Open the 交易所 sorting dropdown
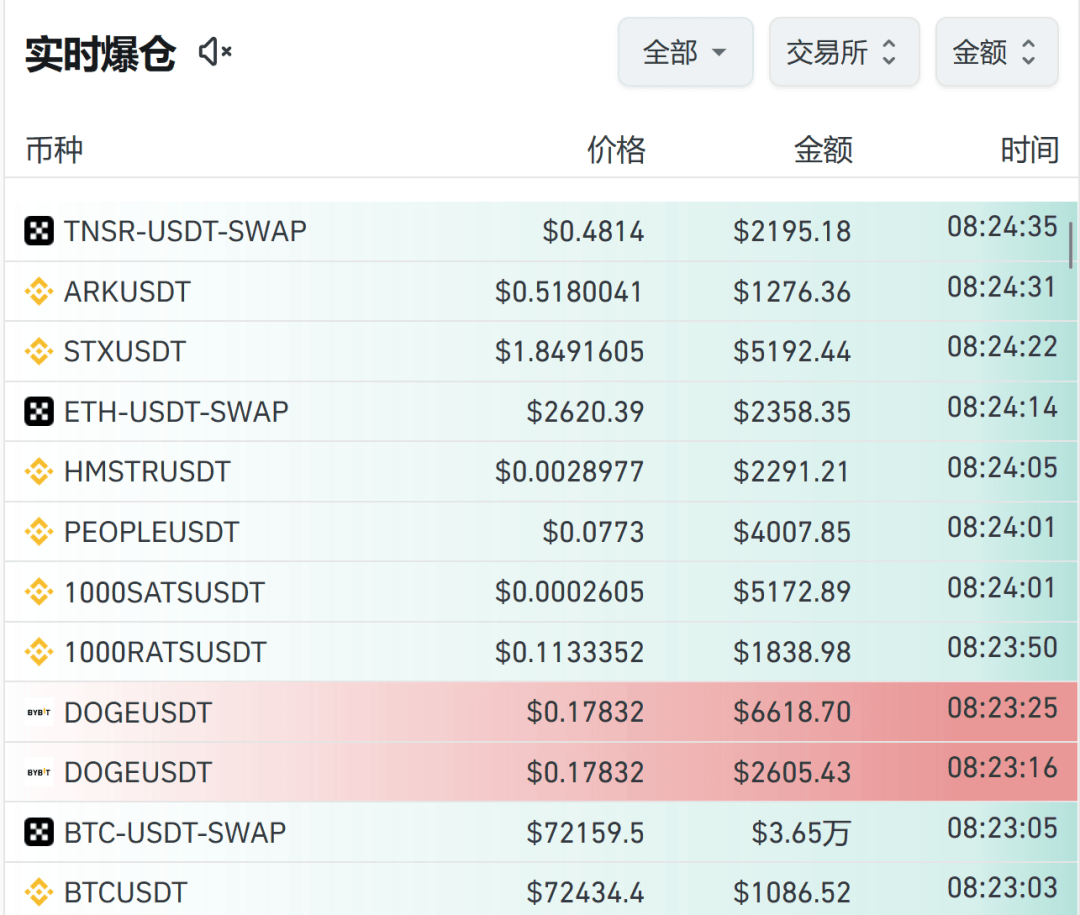1080x915 pixels. point(844,52)
